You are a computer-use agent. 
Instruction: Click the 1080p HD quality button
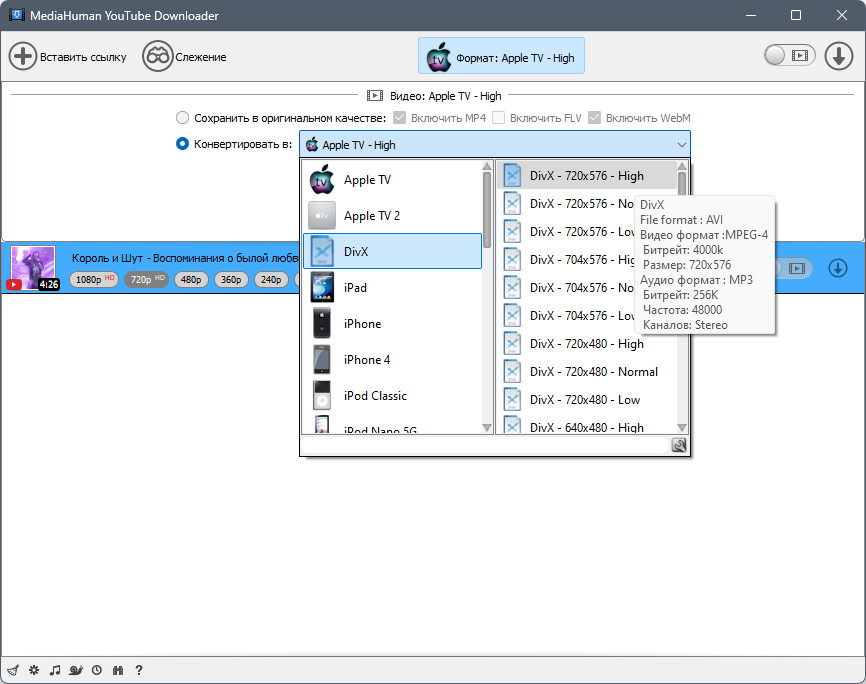click(94, 280)
